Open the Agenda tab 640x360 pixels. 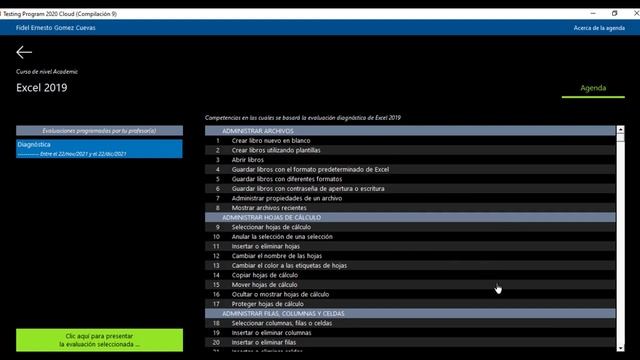(x=593, y=88)
